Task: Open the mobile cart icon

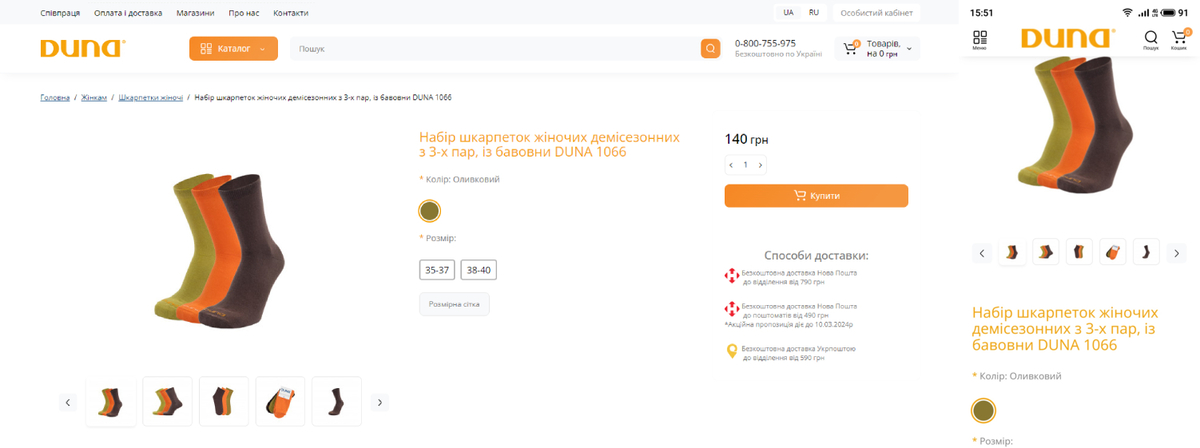Action: (x=1179, y=39)
